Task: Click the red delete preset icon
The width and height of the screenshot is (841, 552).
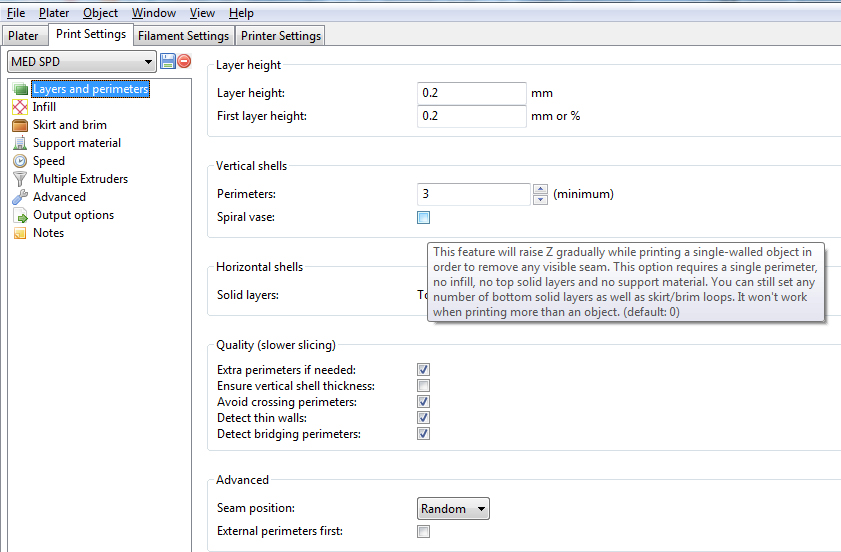Action: (x=184, y=61)
